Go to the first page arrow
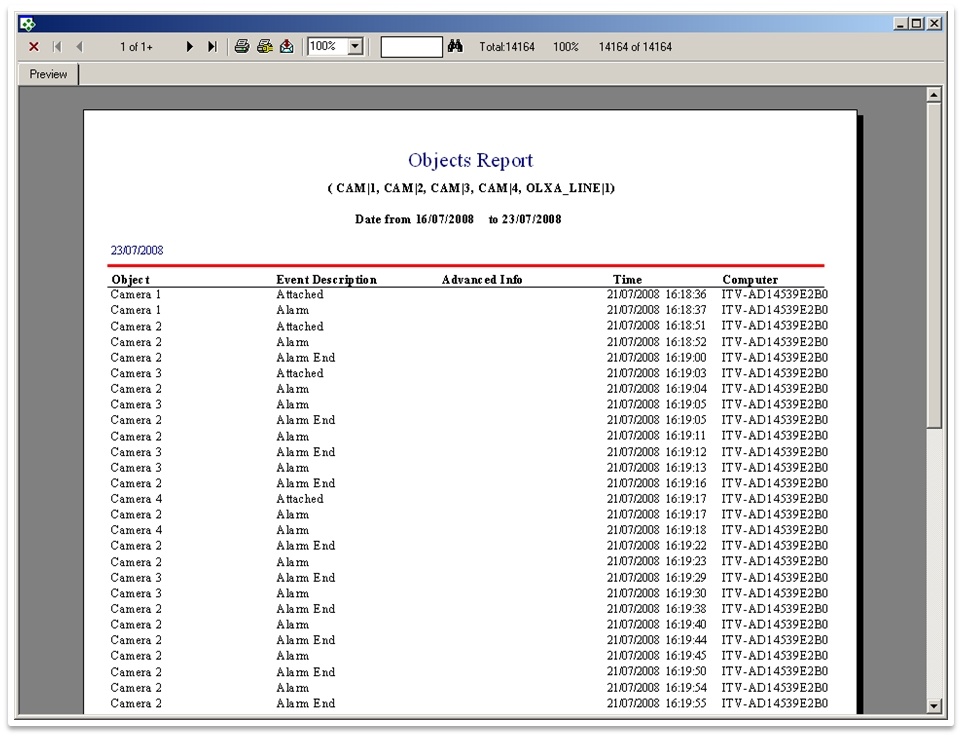962x737 pixels. (x=57, y=47)
